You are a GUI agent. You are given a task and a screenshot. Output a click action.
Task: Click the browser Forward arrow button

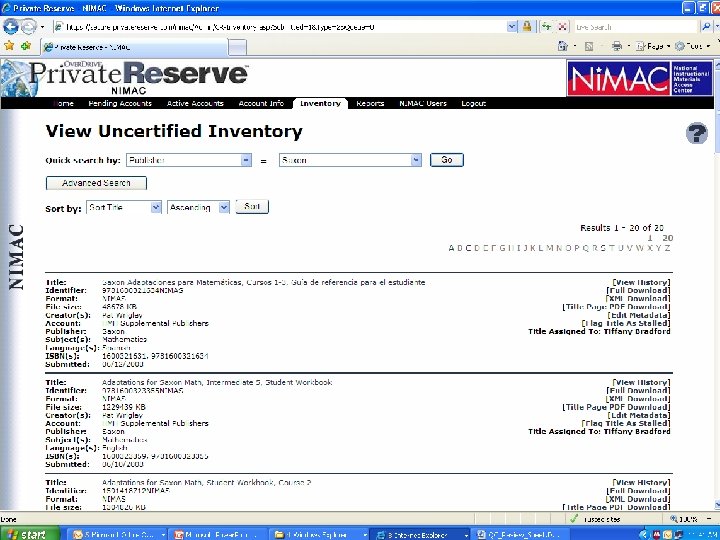28,27
